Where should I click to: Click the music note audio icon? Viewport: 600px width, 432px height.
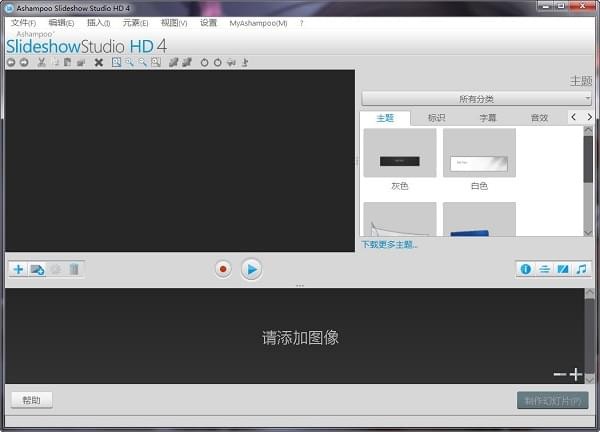click(x=581, y=269)
